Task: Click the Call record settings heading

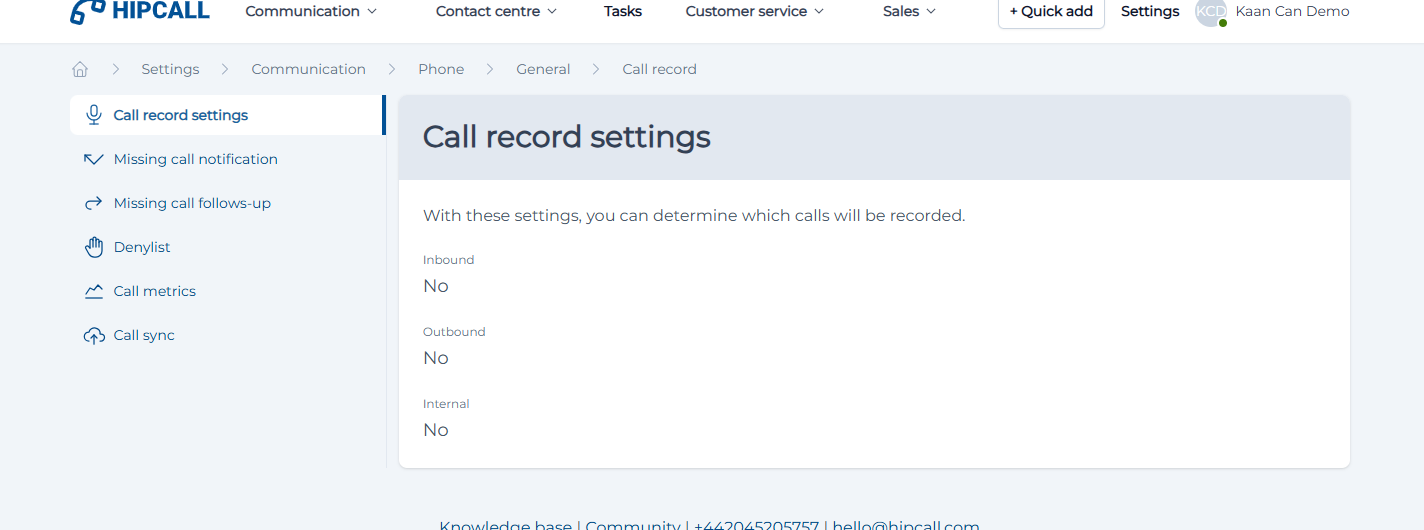Action: click(566, 137)
